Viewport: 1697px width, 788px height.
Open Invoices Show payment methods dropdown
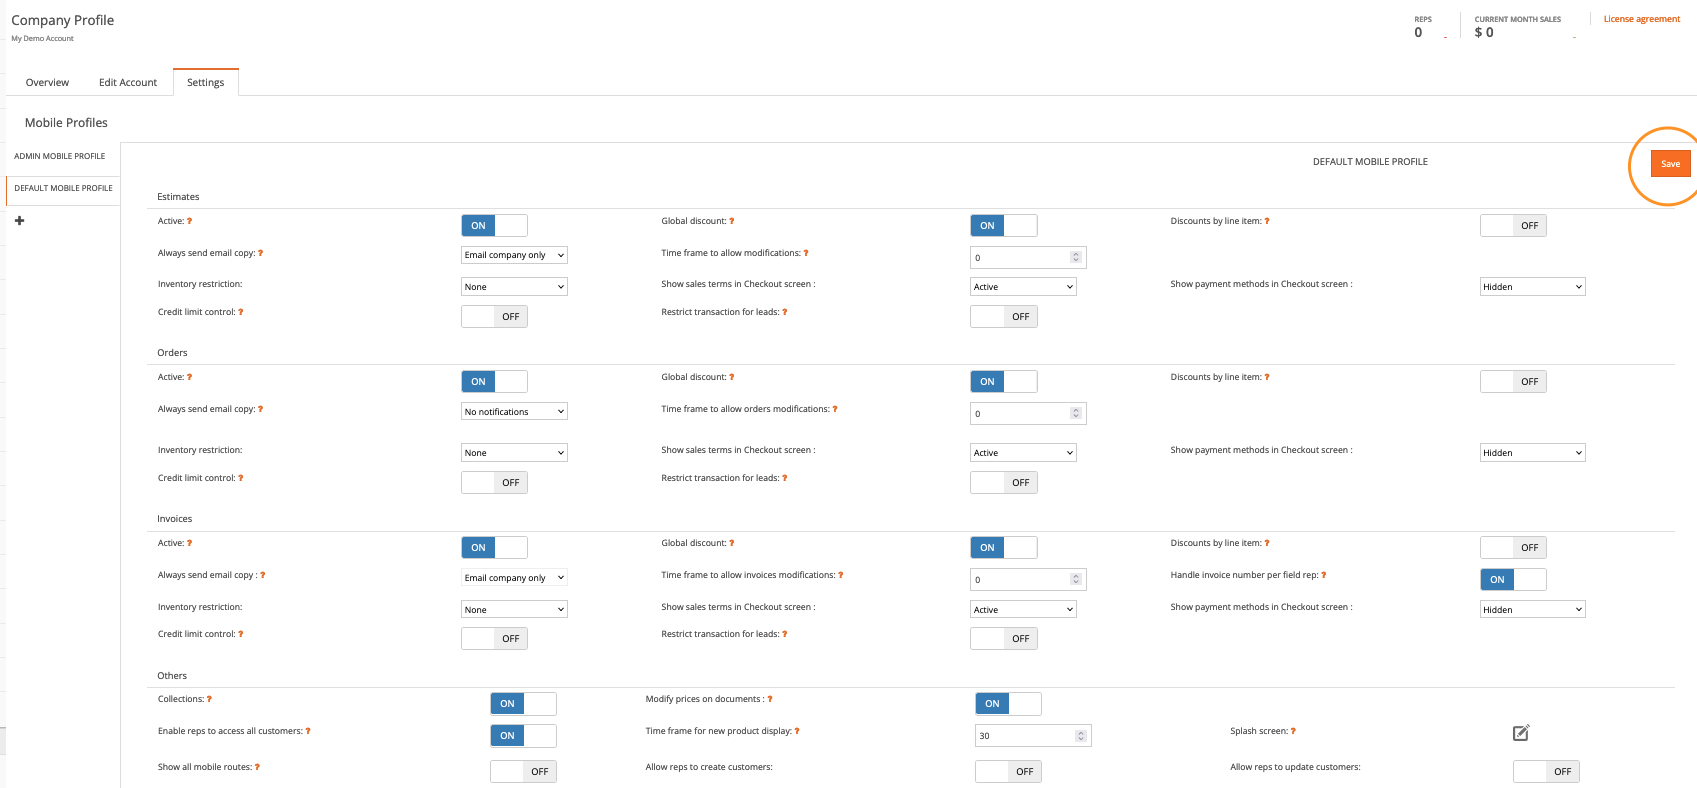(x=1532, y=610)
